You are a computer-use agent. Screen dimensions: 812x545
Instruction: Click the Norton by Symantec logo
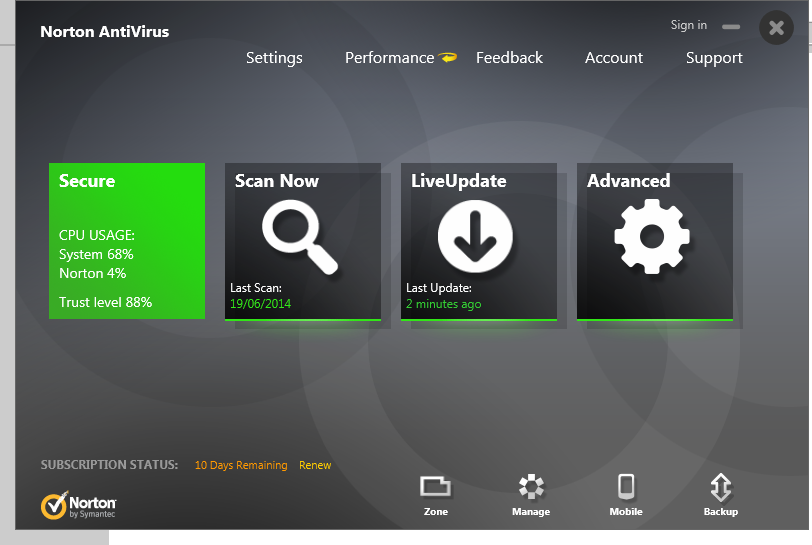[x=79, y=505]
